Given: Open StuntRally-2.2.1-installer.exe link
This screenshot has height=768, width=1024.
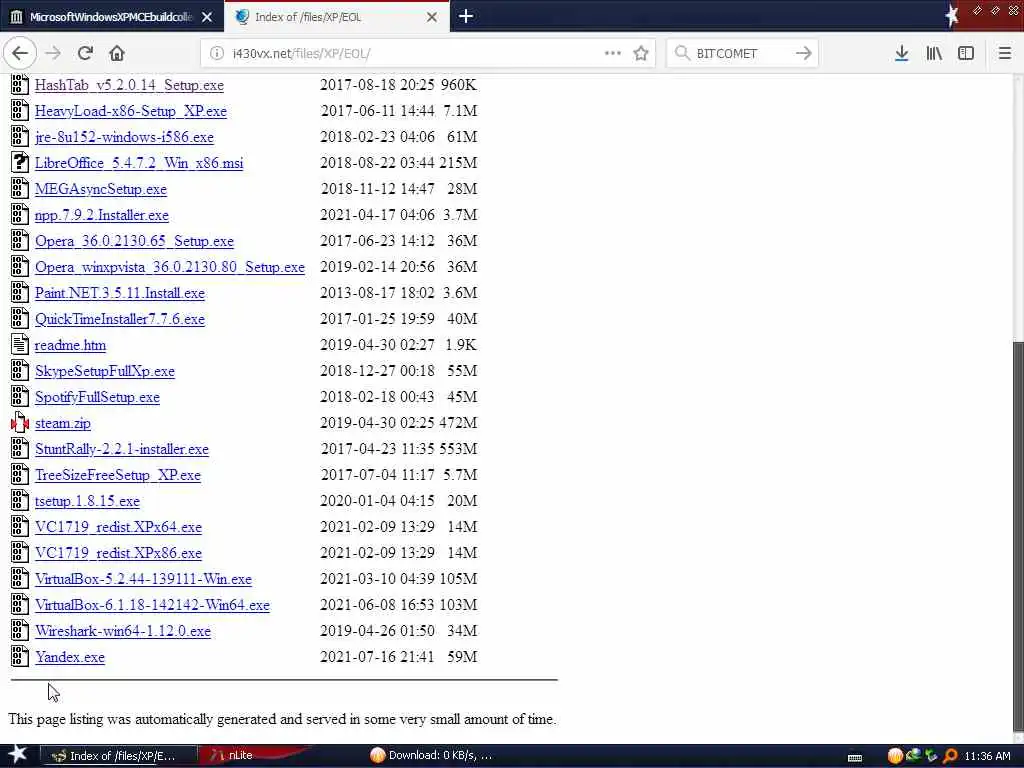Looking at the screenshot, I should click(121, 449).
